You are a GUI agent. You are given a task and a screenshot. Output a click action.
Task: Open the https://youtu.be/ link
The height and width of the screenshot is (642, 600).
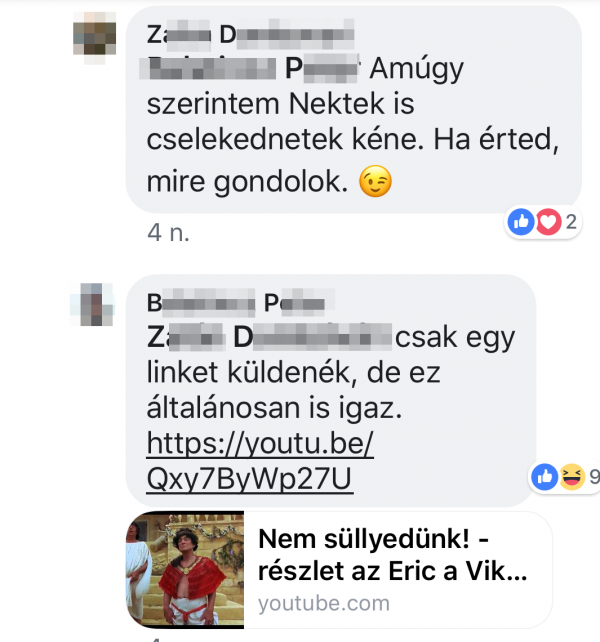coord(260,443)
